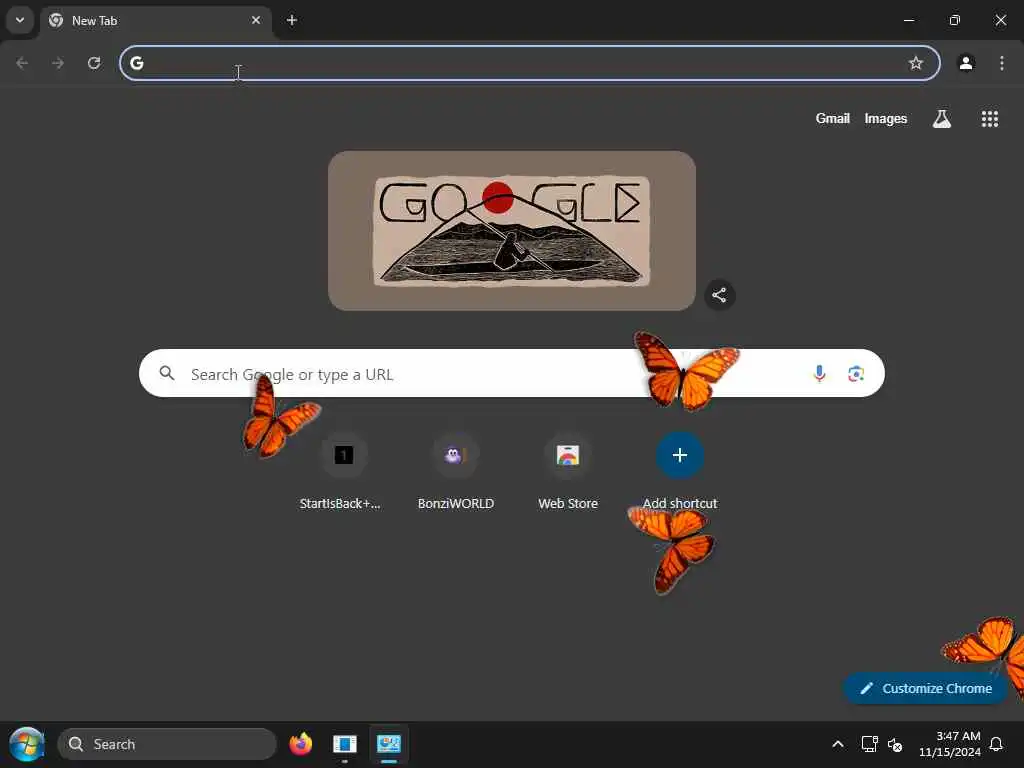Open Search Labs flask icon

coord(941,118)
